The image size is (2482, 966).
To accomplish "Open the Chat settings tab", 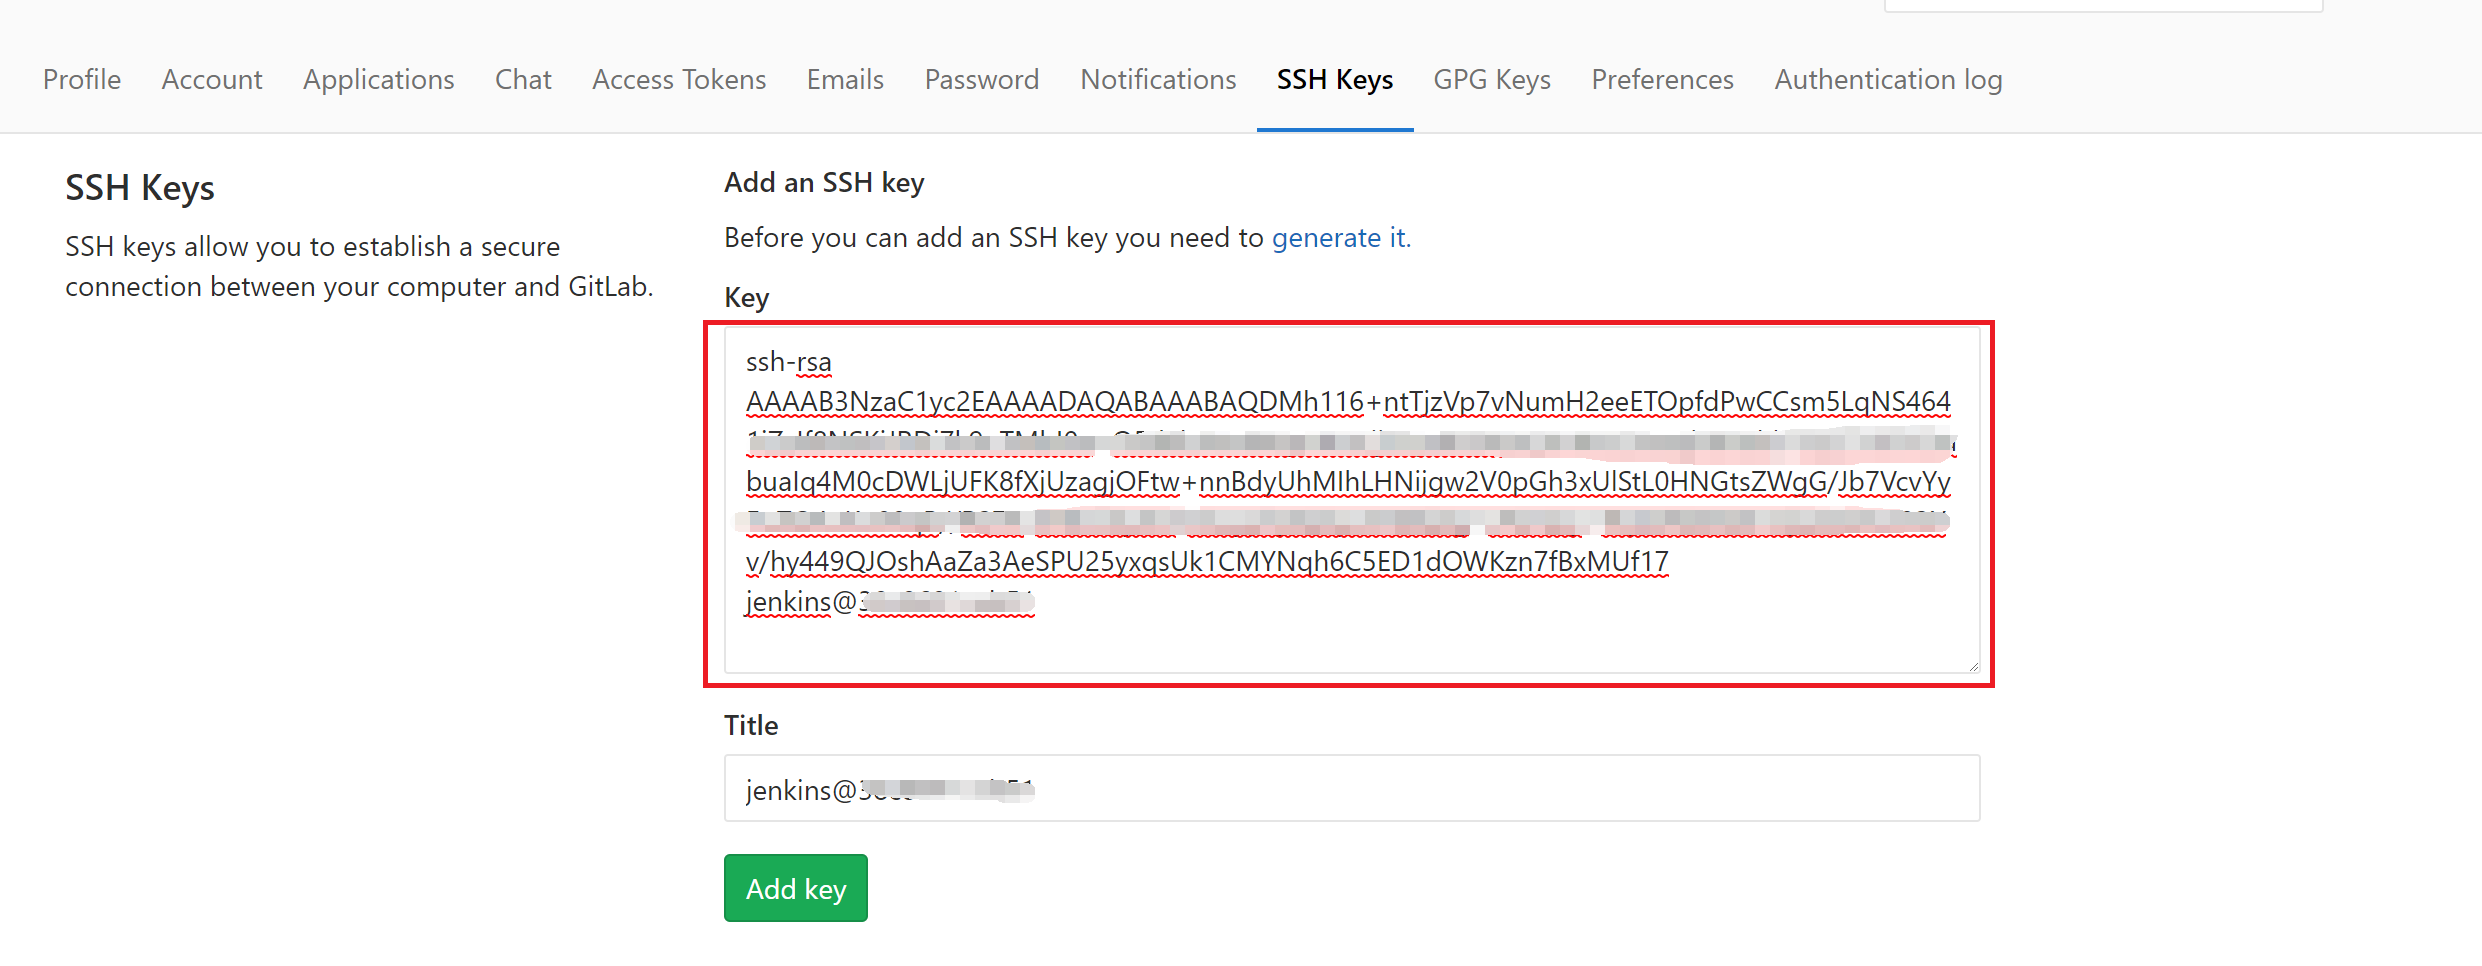I will click(523, 80).
